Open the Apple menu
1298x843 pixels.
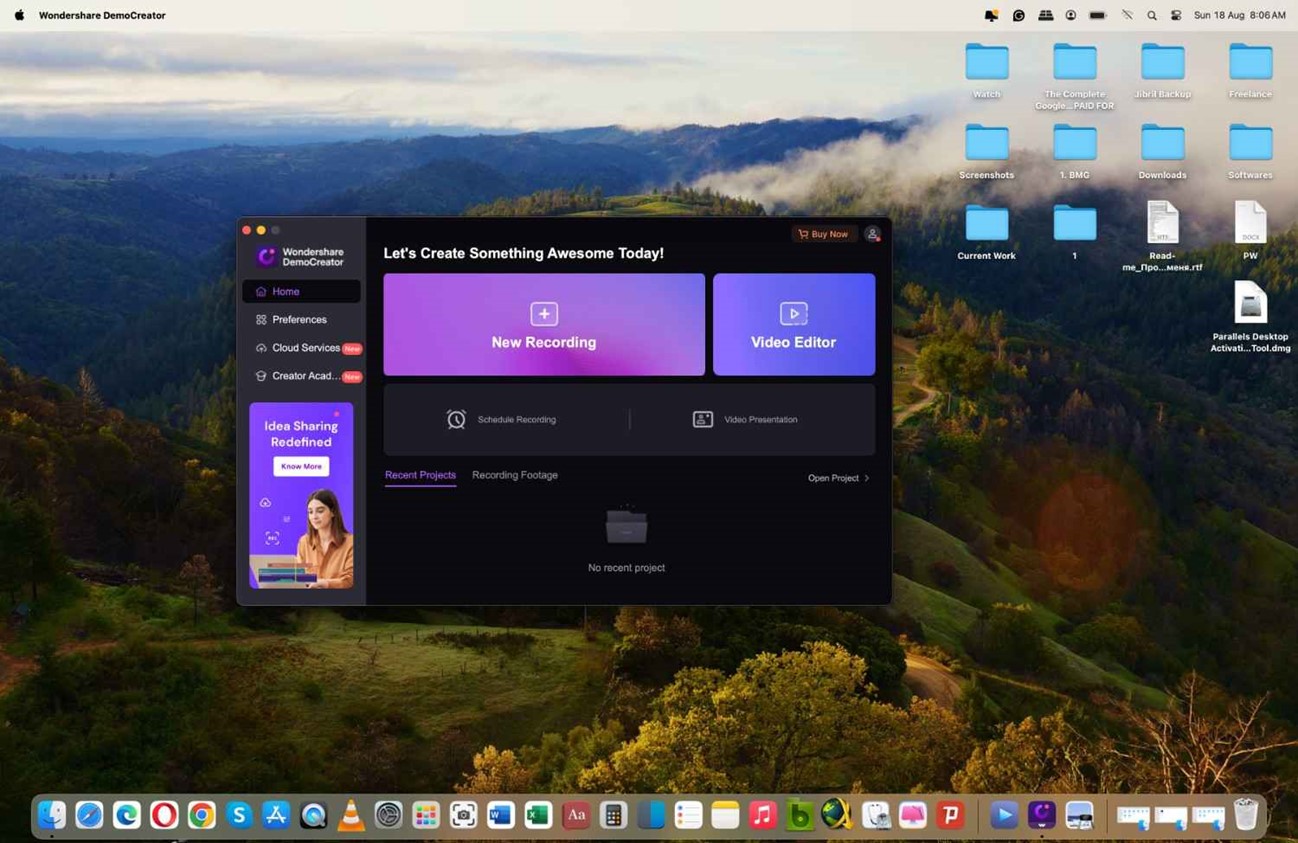coord(19,15)
